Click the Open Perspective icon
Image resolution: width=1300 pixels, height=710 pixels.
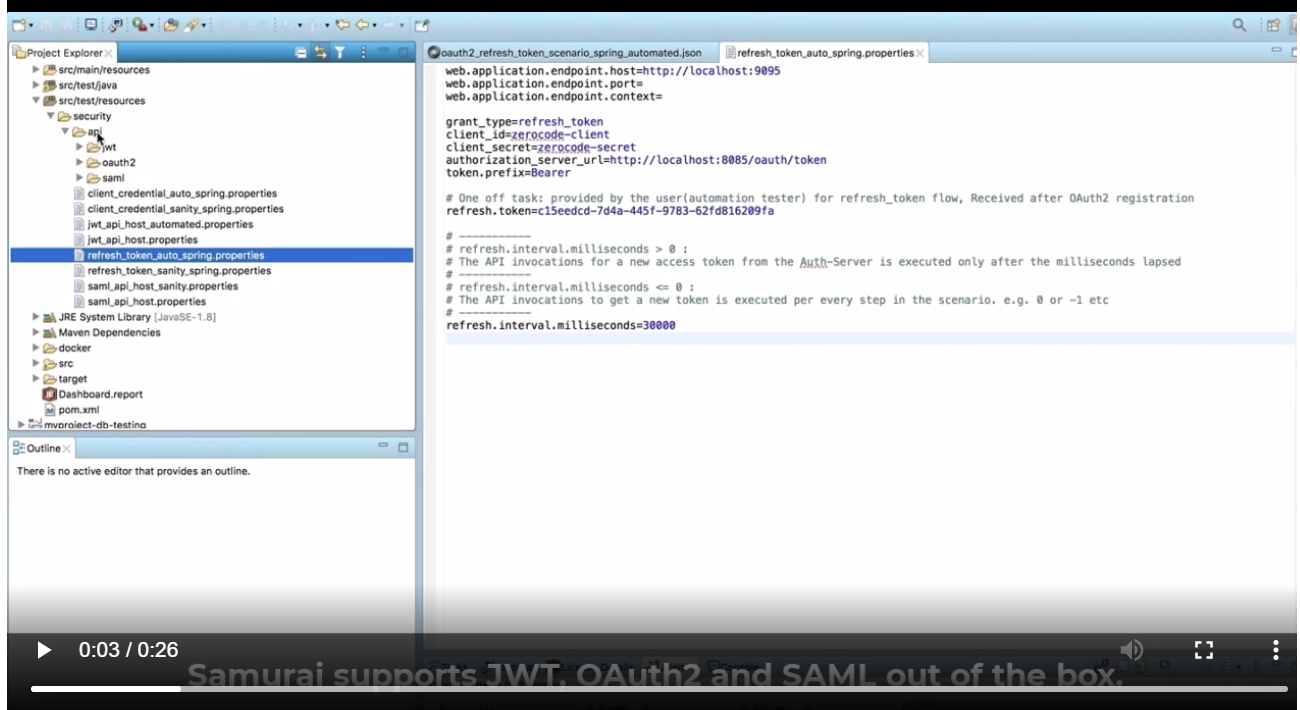[x=1273, y=26]
